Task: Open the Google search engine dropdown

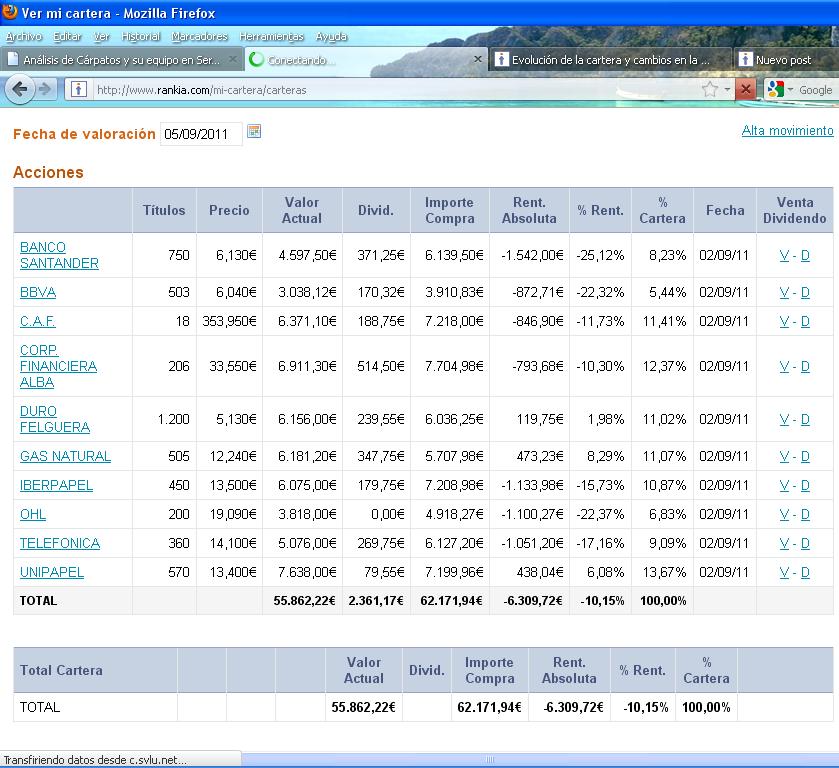Action: (x=781, y=89)
